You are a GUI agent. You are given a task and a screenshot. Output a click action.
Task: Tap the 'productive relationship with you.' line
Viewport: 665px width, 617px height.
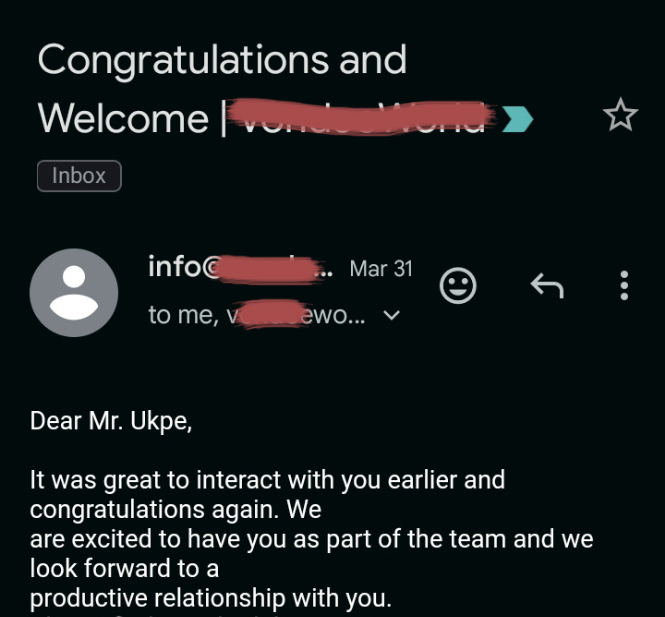[x=210, y=598]
